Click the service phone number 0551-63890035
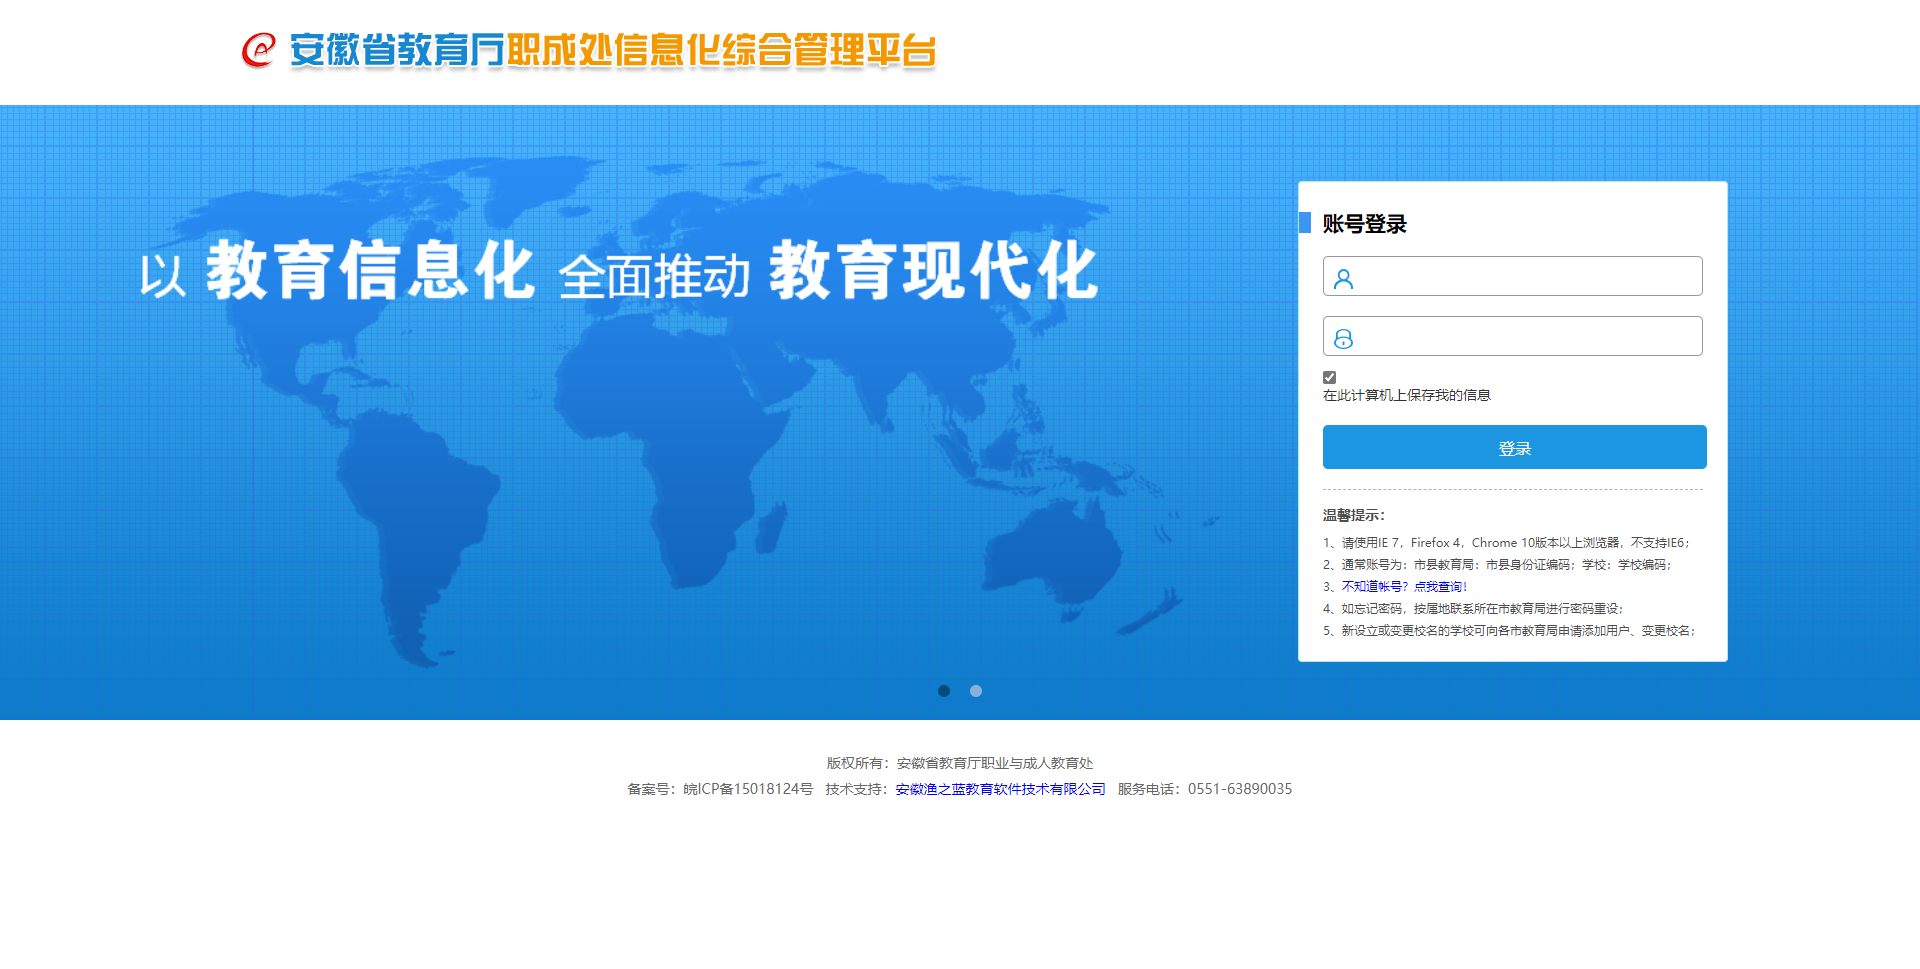Image resolution: width=1920 pixels, height=969 pixels. pyautogui.click(x=1239, y=789)
